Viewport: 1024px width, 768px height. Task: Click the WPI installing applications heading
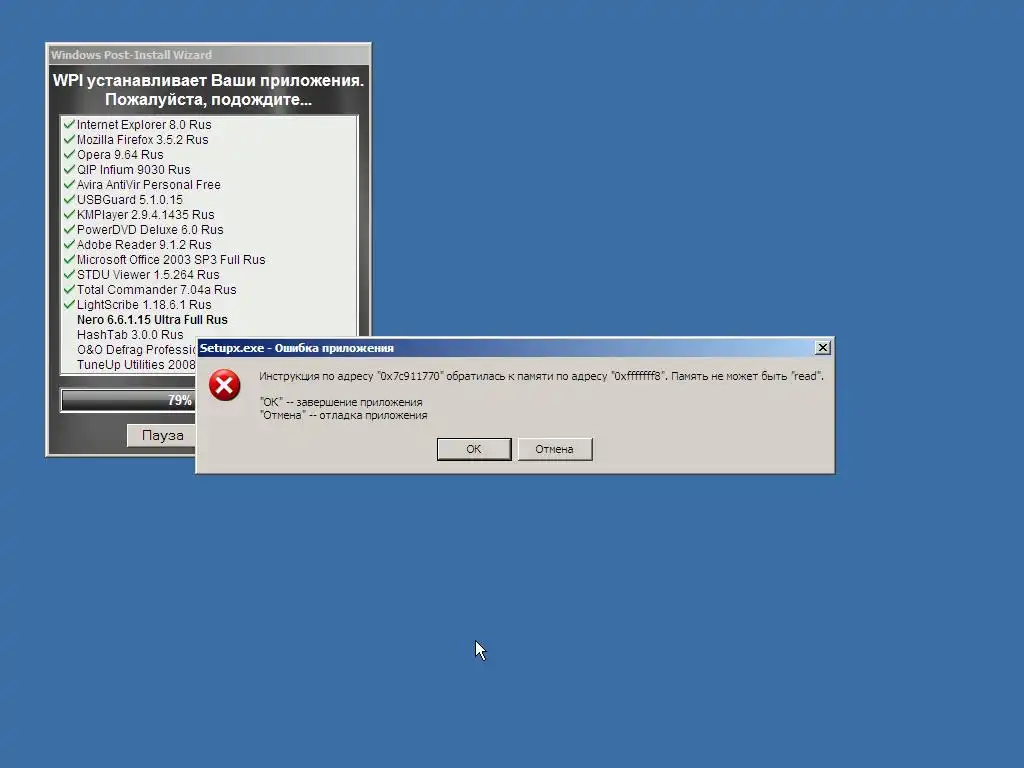208,90
